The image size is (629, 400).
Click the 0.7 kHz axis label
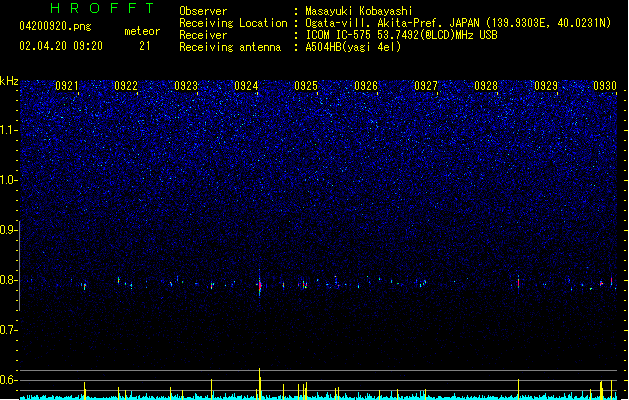8,330
